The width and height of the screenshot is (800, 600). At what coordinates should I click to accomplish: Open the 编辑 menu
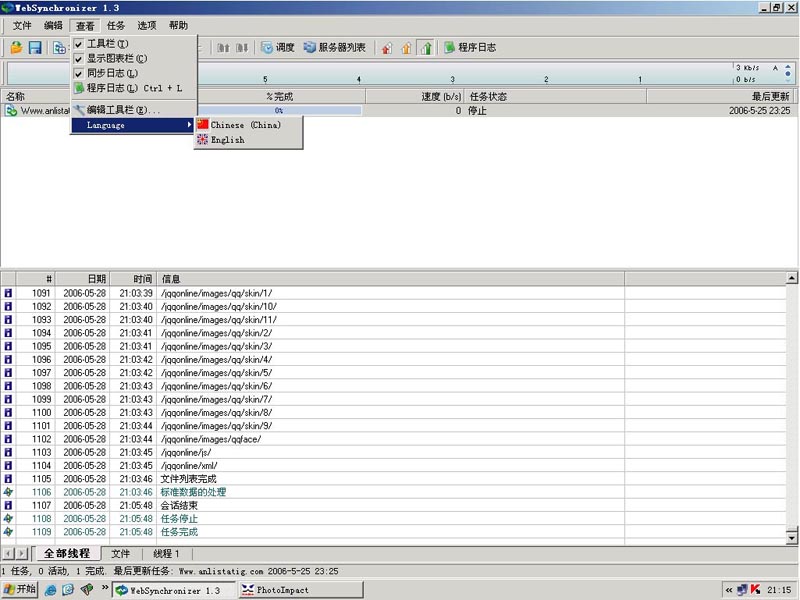pos(53,26)
